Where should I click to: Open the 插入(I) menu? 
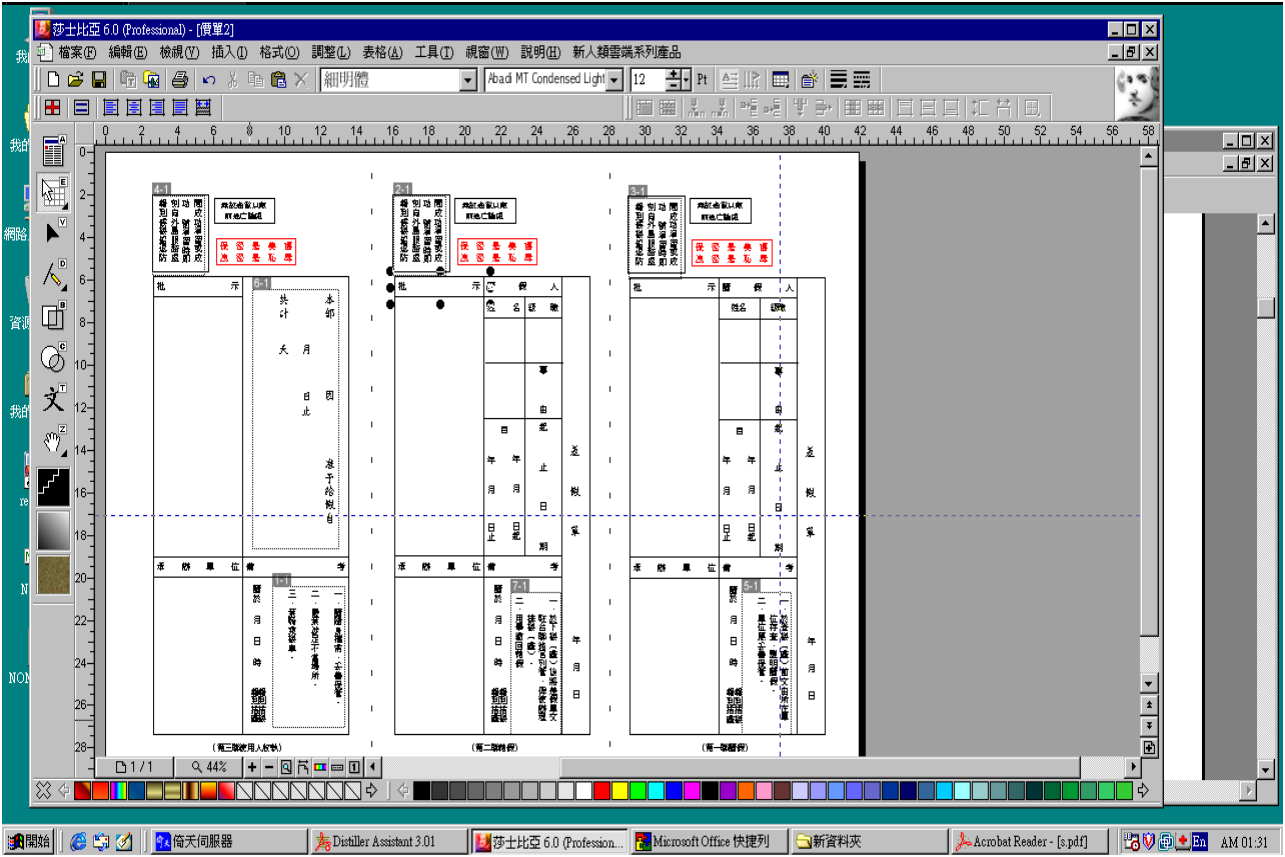pos(230,52)
